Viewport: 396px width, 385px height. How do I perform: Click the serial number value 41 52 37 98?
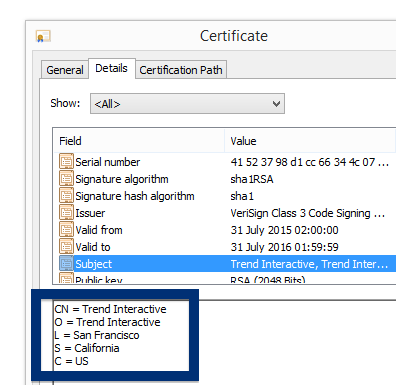click(x=309, y=162)
